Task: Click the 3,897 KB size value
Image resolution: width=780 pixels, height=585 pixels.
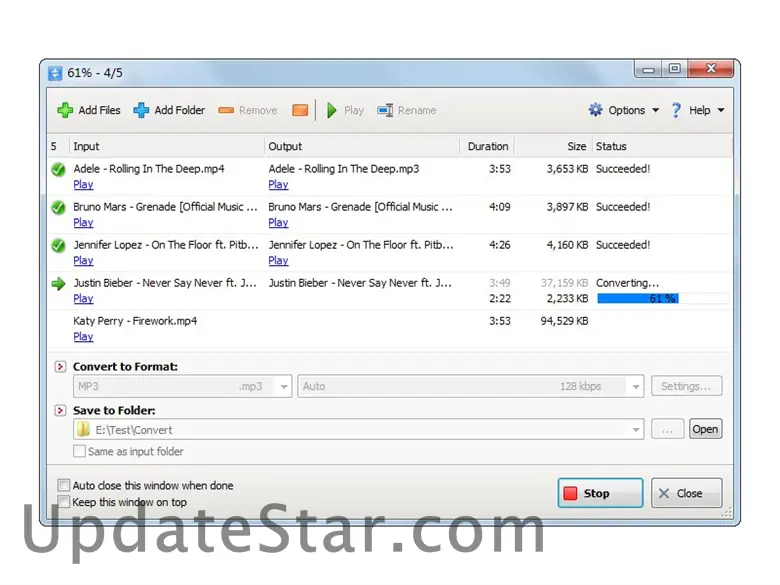Action: (567, 207)
